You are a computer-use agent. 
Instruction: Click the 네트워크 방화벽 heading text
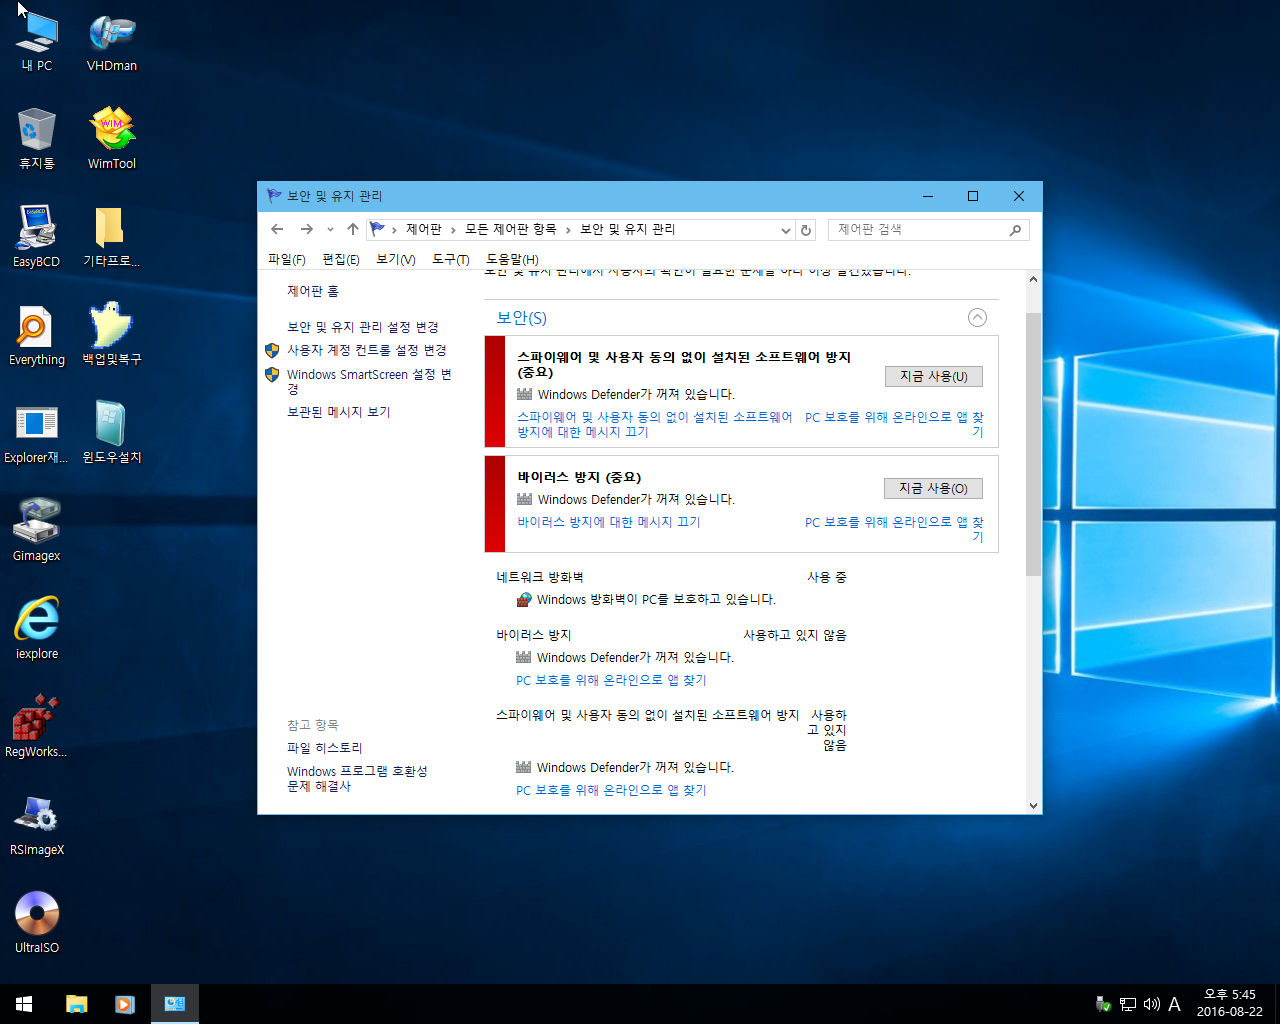click(540, 577)
